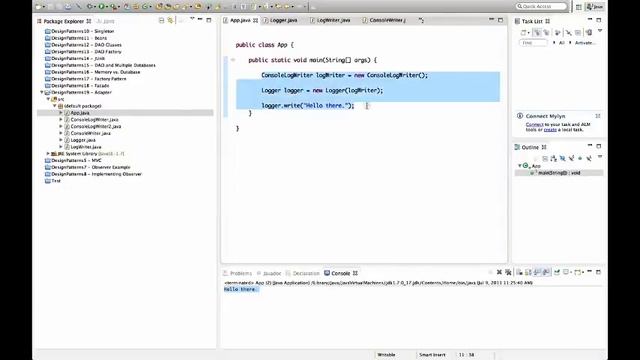Click the Activate link in Task List
This screenshot has height=360, width=640.
tap(585, 43)
